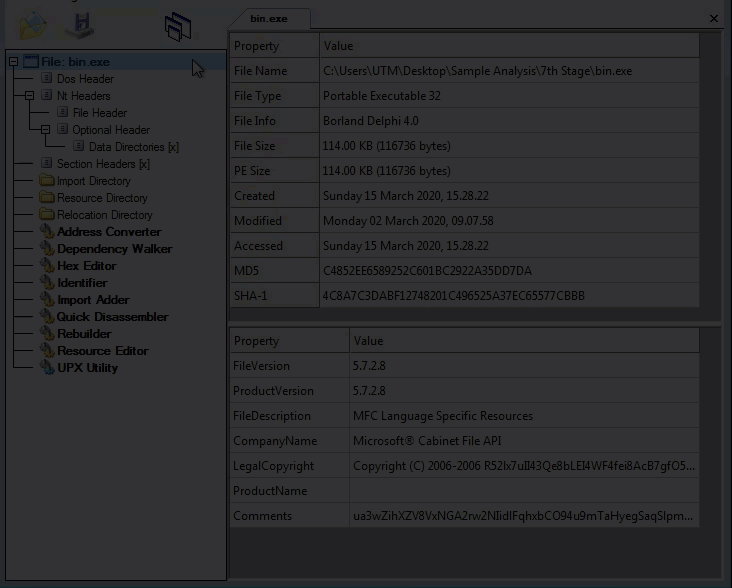732x588 pixels.
Task: Select the MD5 hash value
Action: click(x=427, y=271)
